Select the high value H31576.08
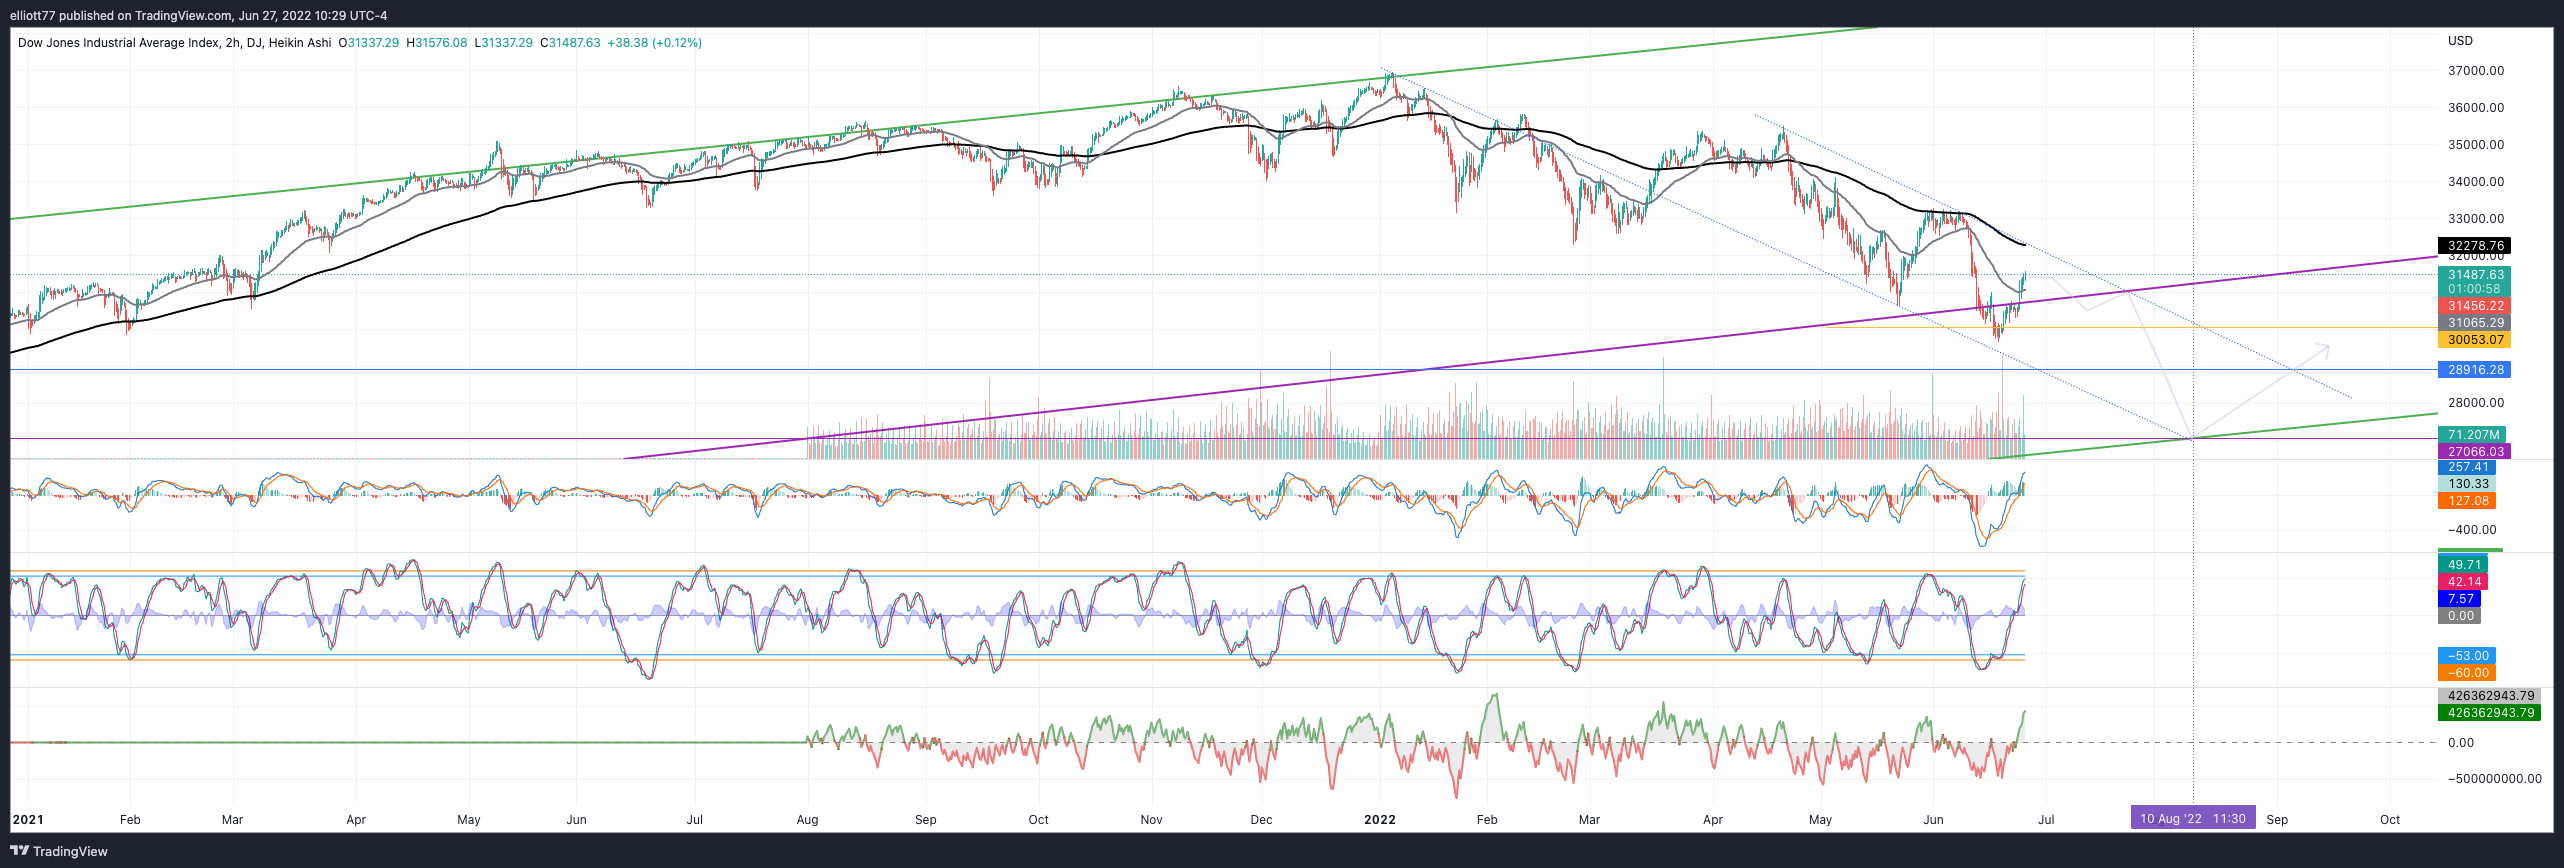The height and width of the screenshot is (868, 2564). click(437, 43)
